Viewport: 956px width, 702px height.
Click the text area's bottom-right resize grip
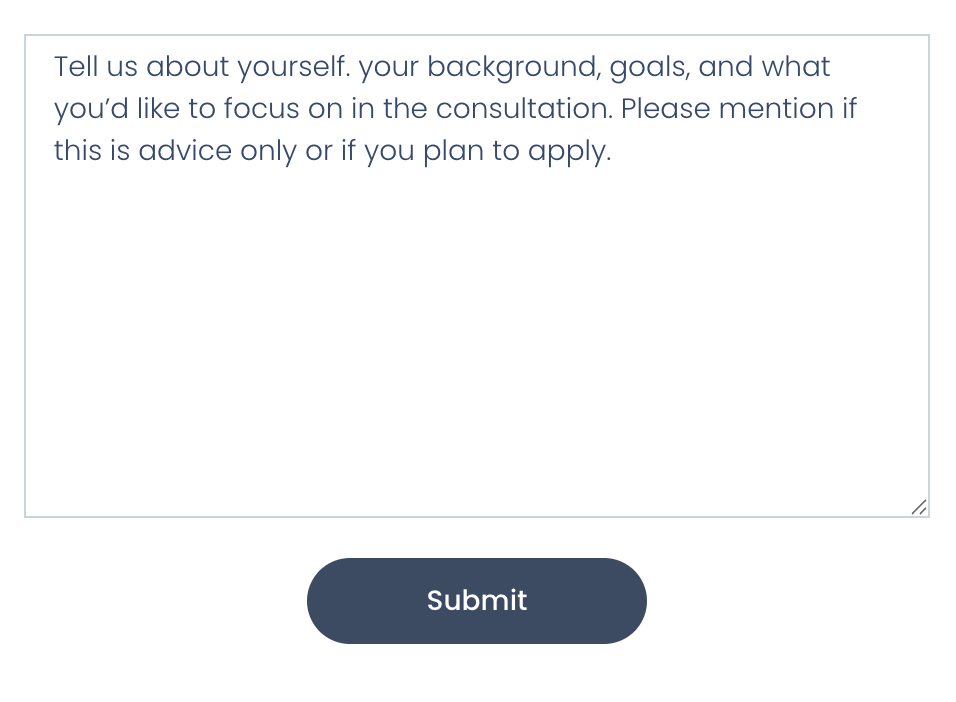tap(919, 507)
